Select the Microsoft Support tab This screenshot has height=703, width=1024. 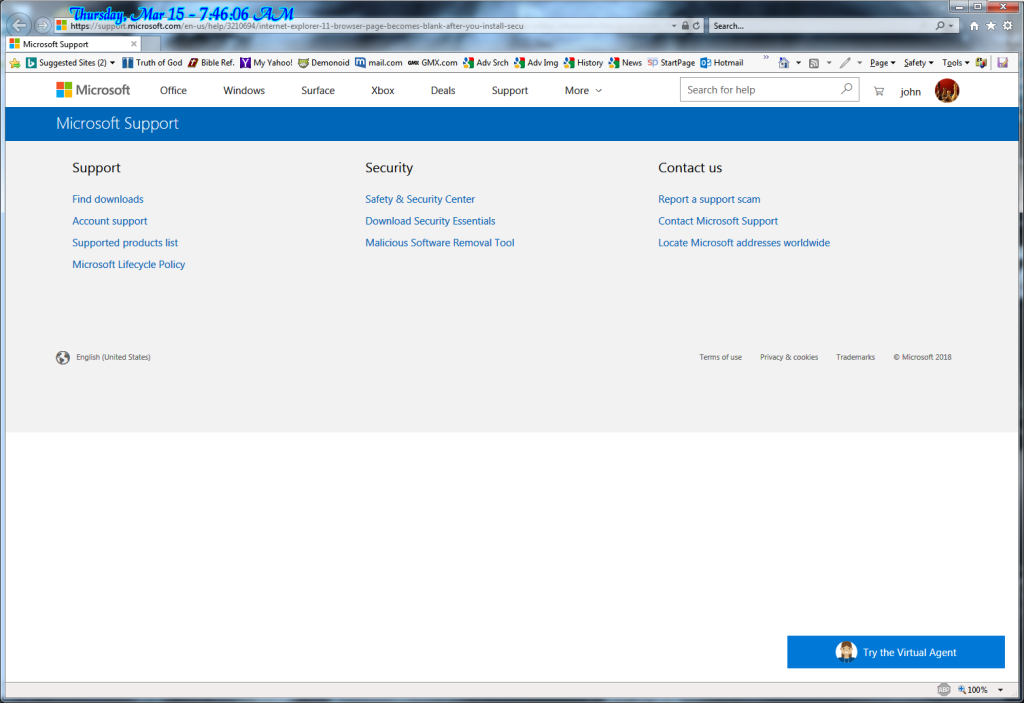(74, 44)
